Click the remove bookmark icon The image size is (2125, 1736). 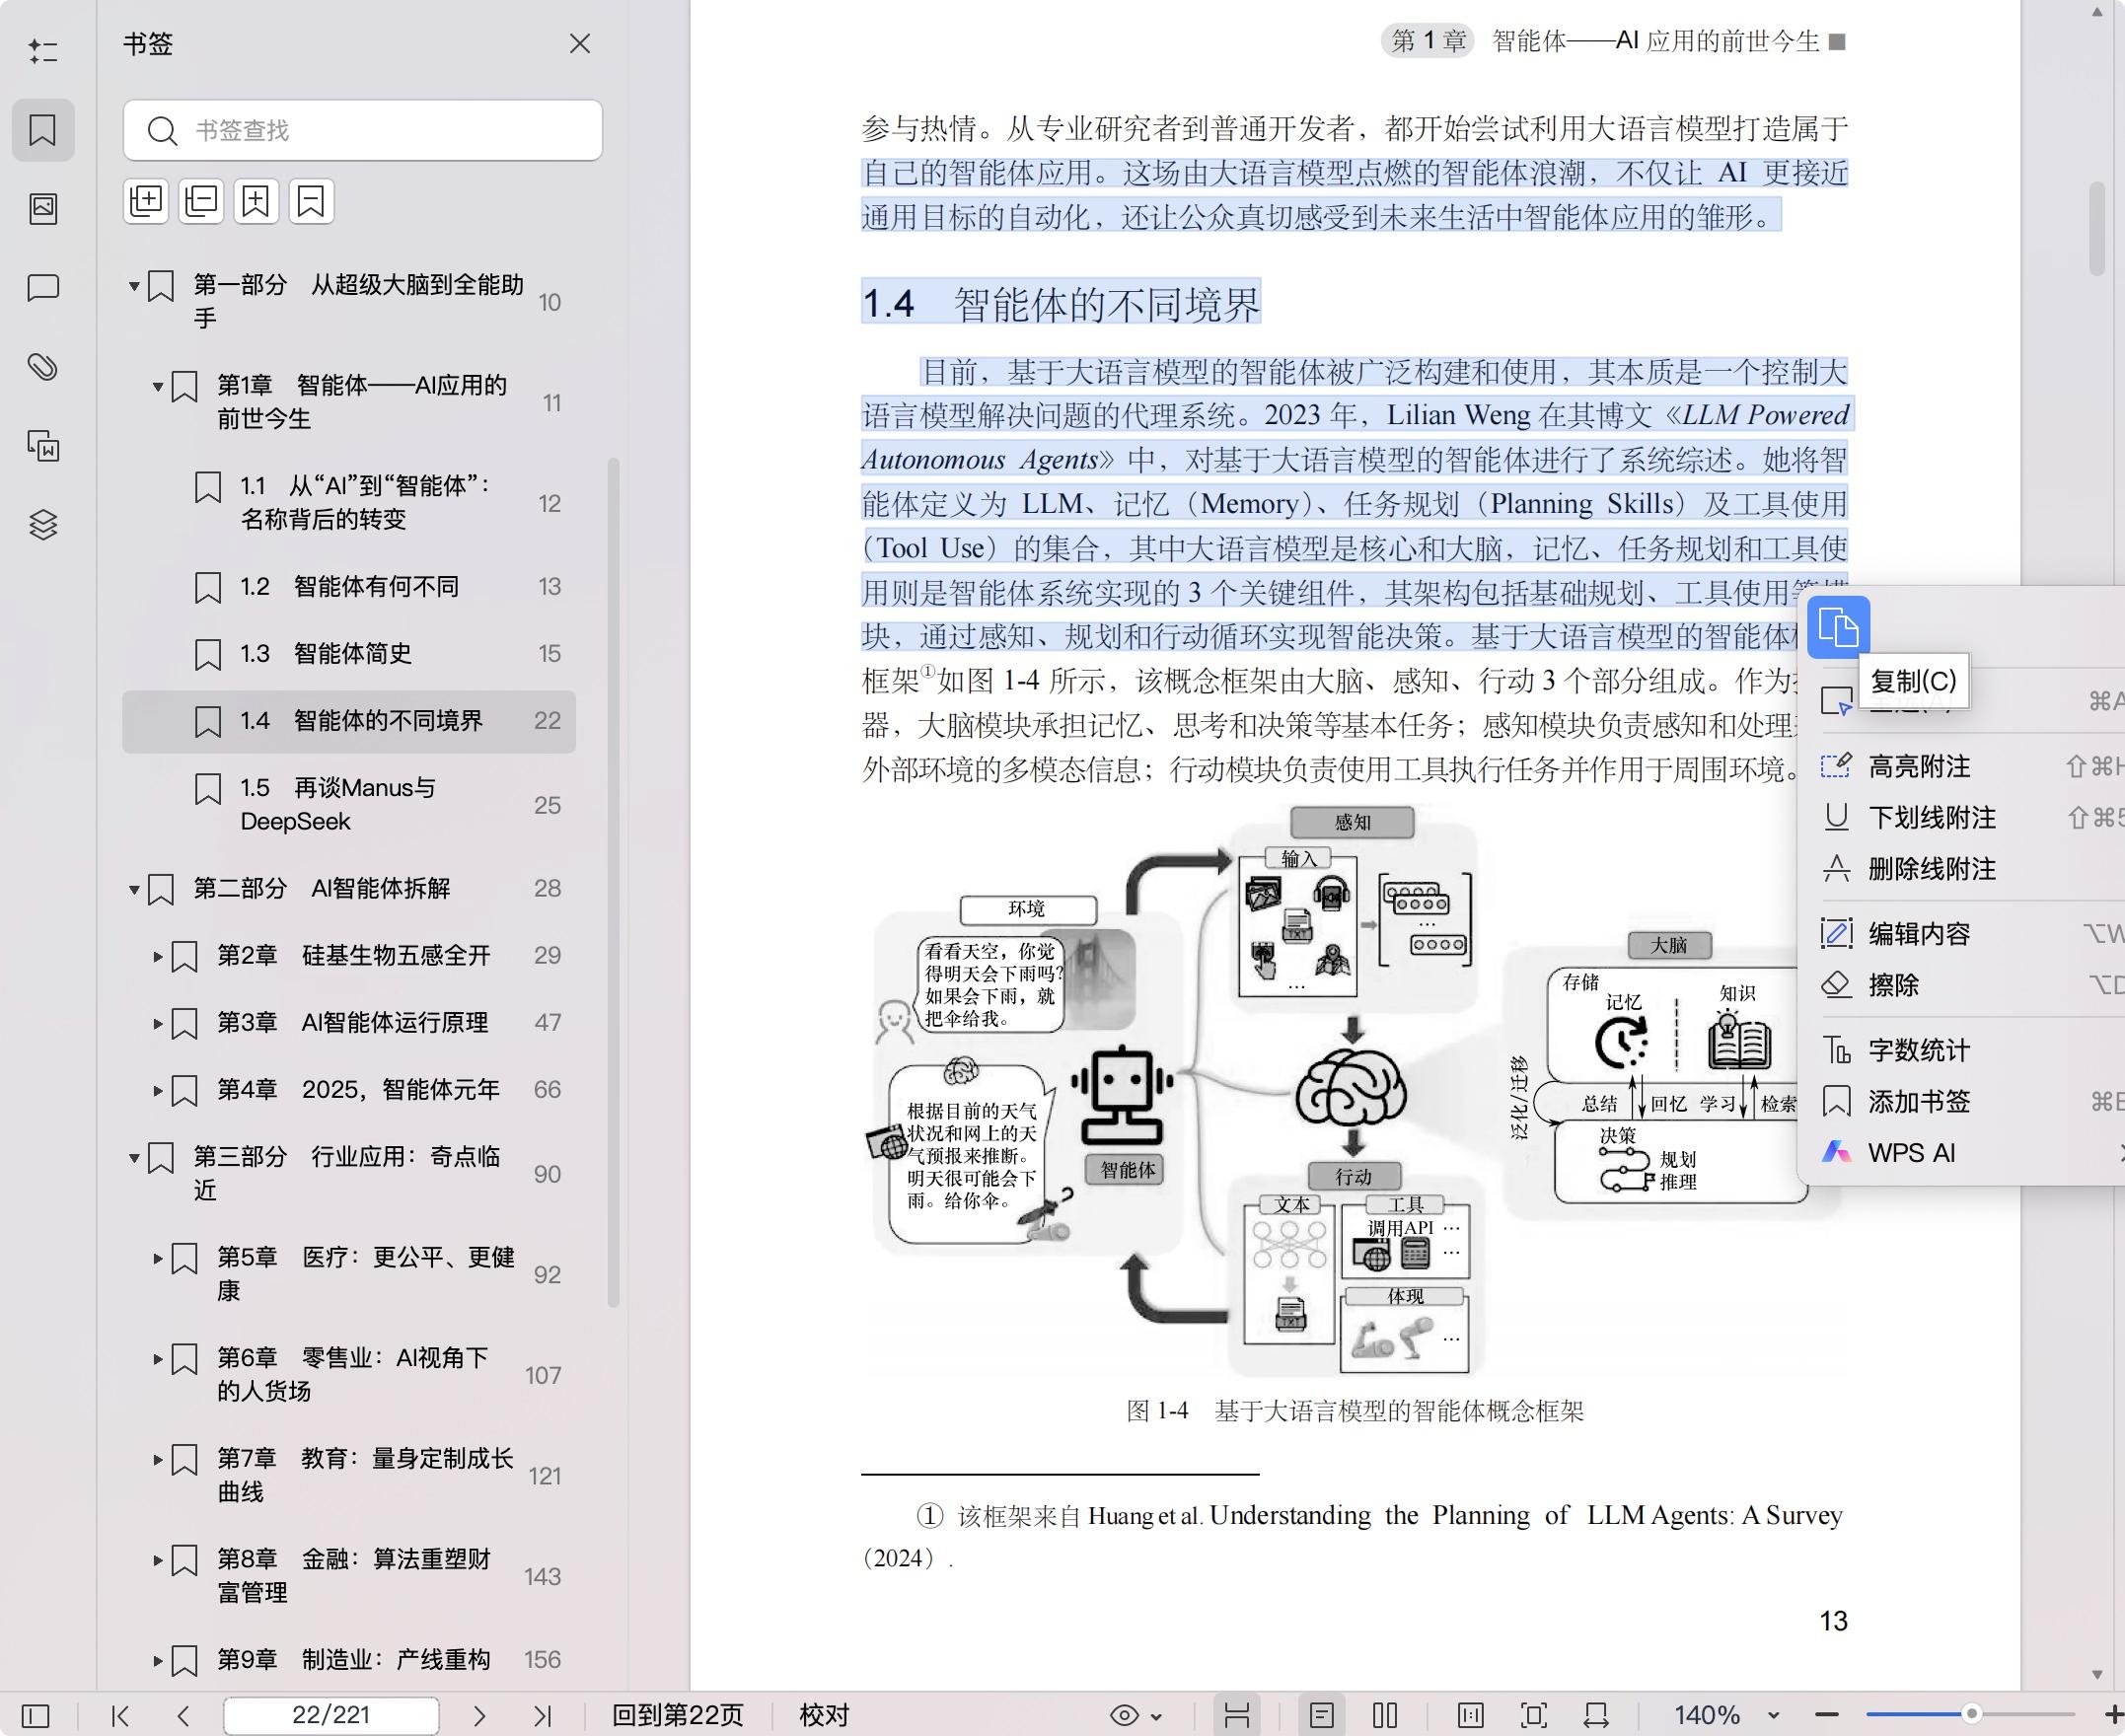(x=311, y=202)
